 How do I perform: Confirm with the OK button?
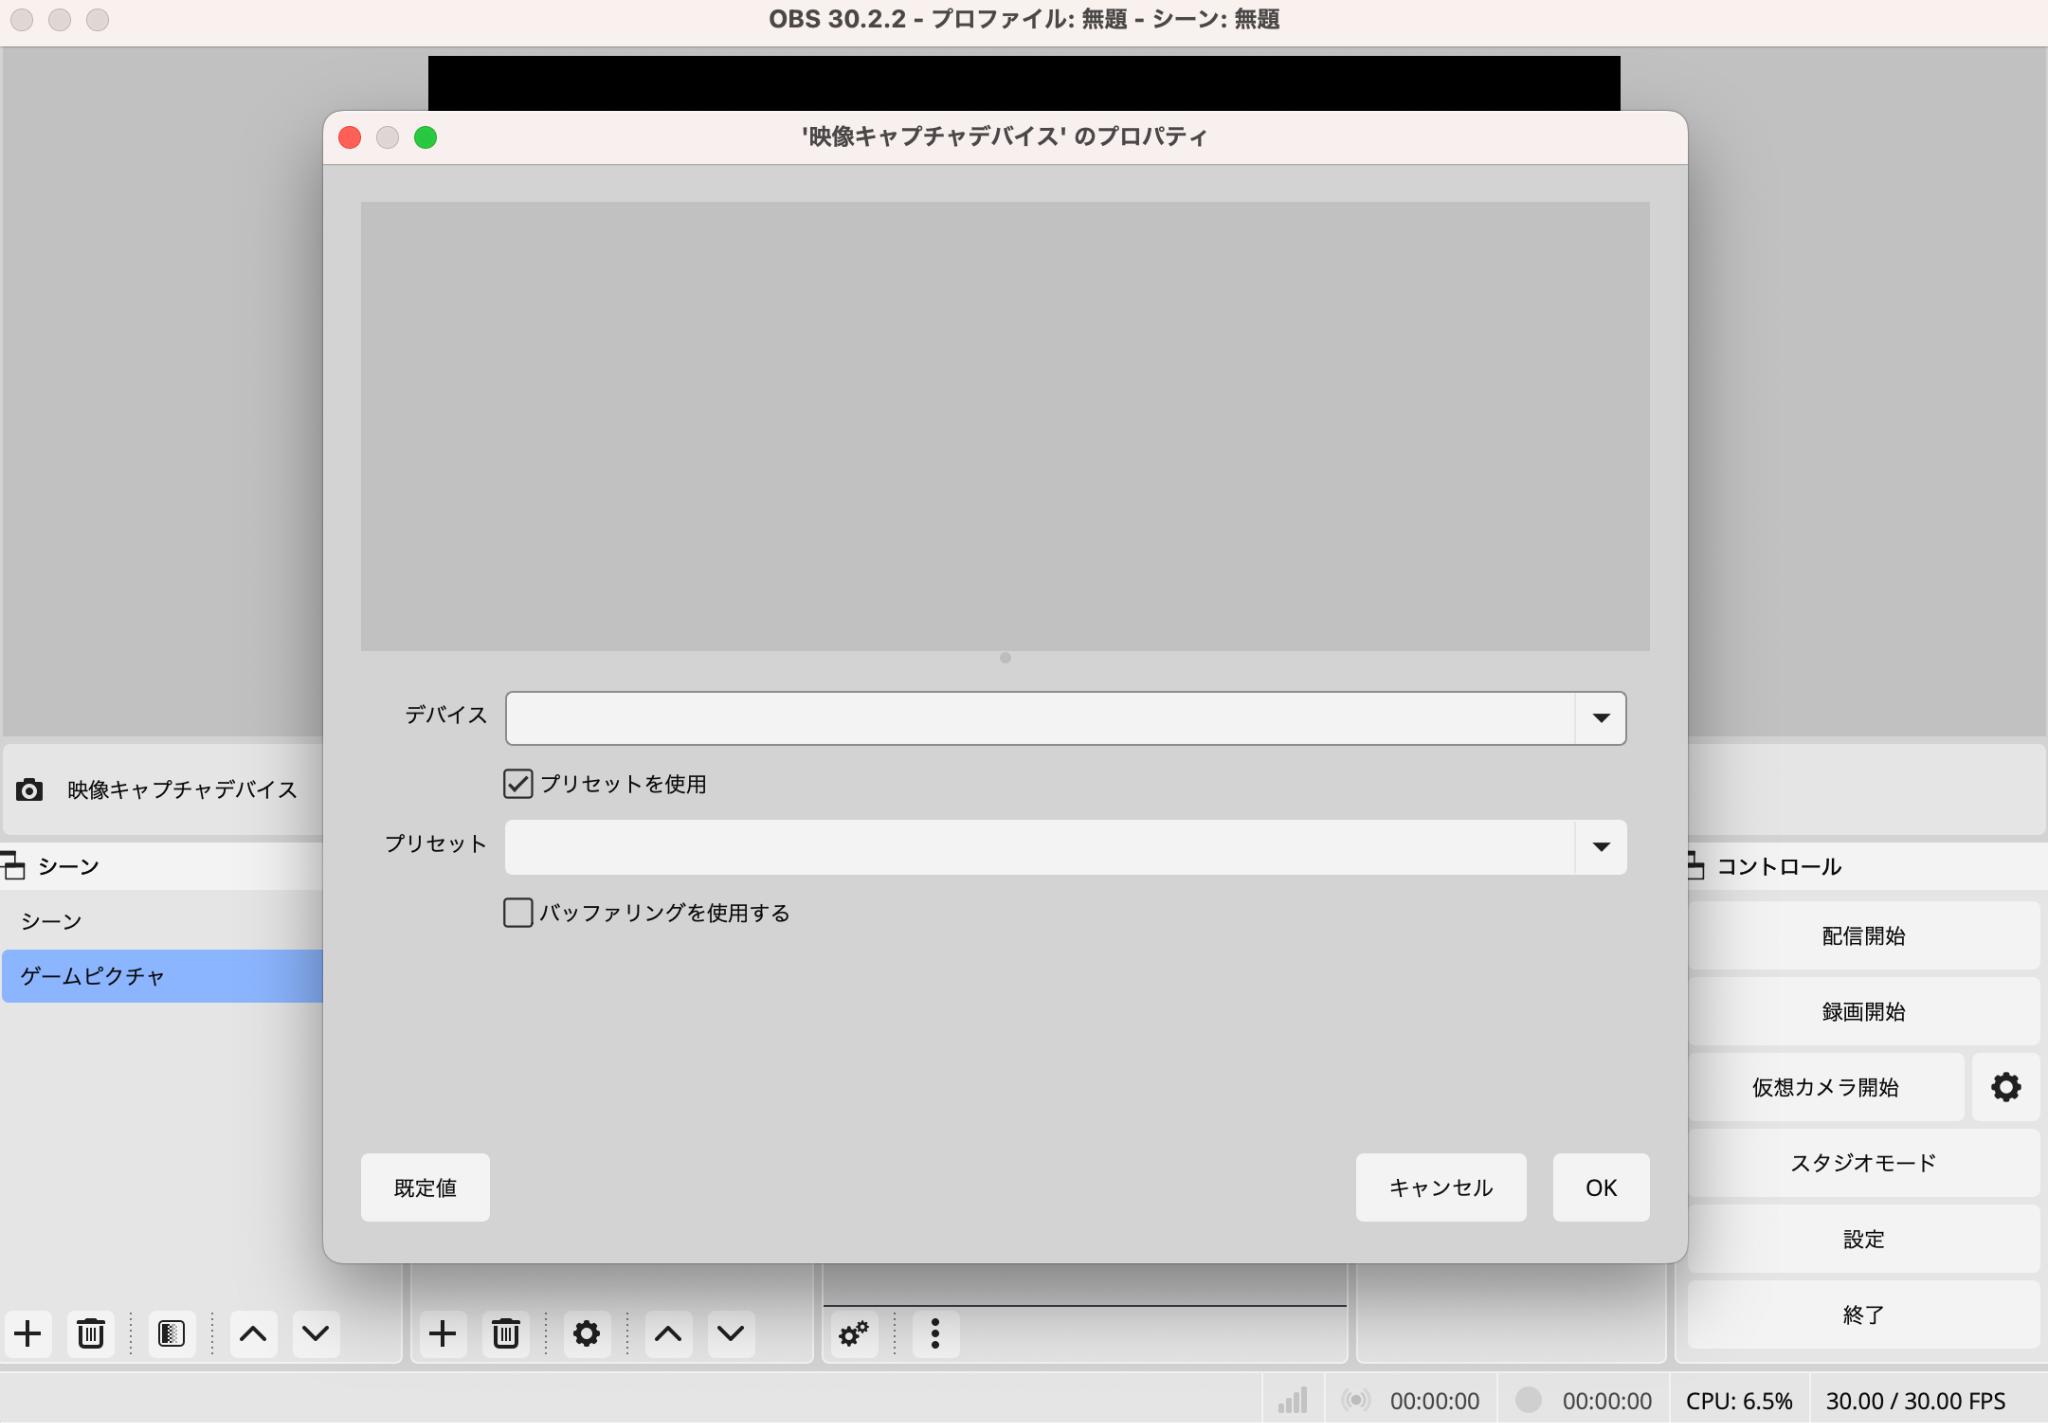coord(1601,1187)
